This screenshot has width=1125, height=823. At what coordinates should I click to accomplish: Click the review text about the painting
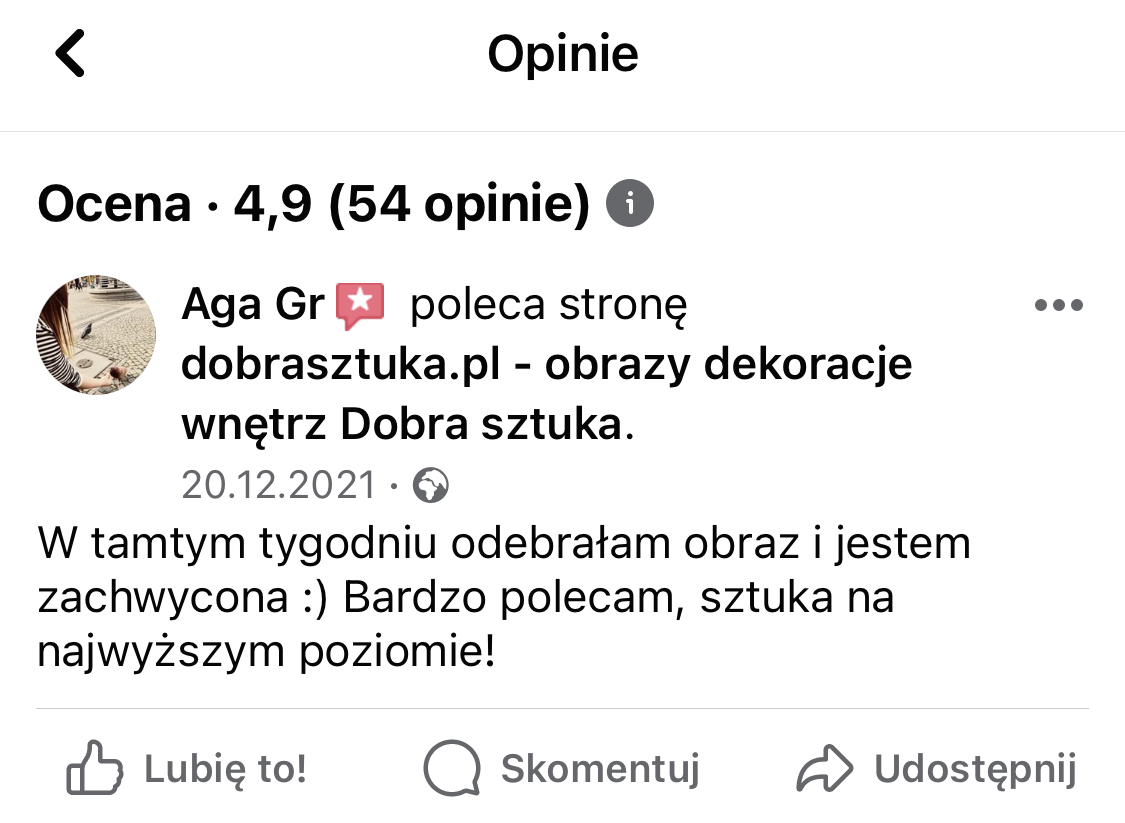coord(504,598)
